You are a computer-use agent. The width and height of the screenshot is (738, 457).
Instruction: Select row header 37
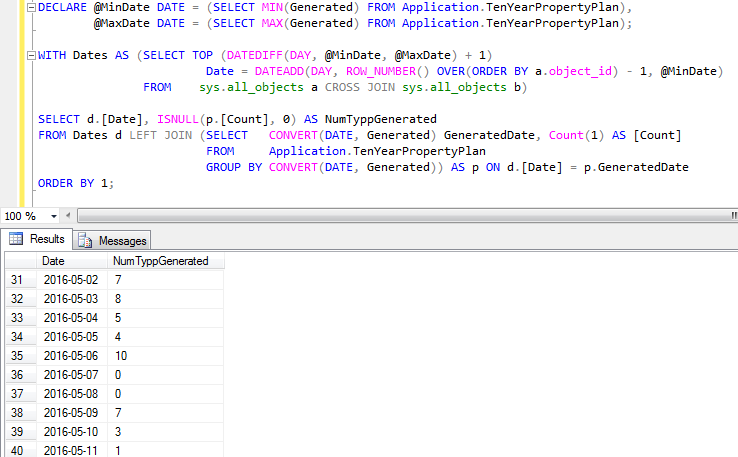(x=21, y=393)
